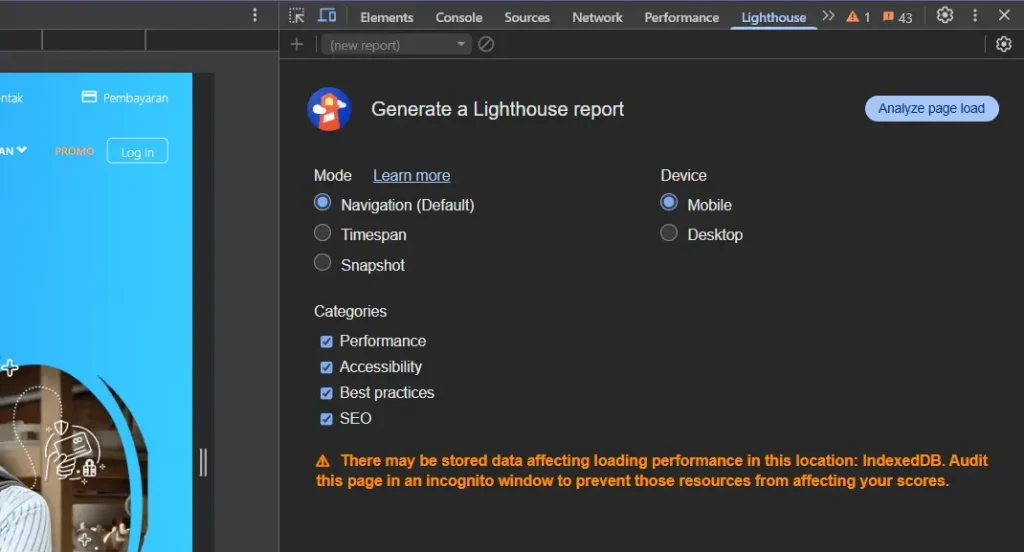The height and width of the screenshot is (552, 1024).
Task: Grab the viewport resize handle bars
Action: click(203, 463)
